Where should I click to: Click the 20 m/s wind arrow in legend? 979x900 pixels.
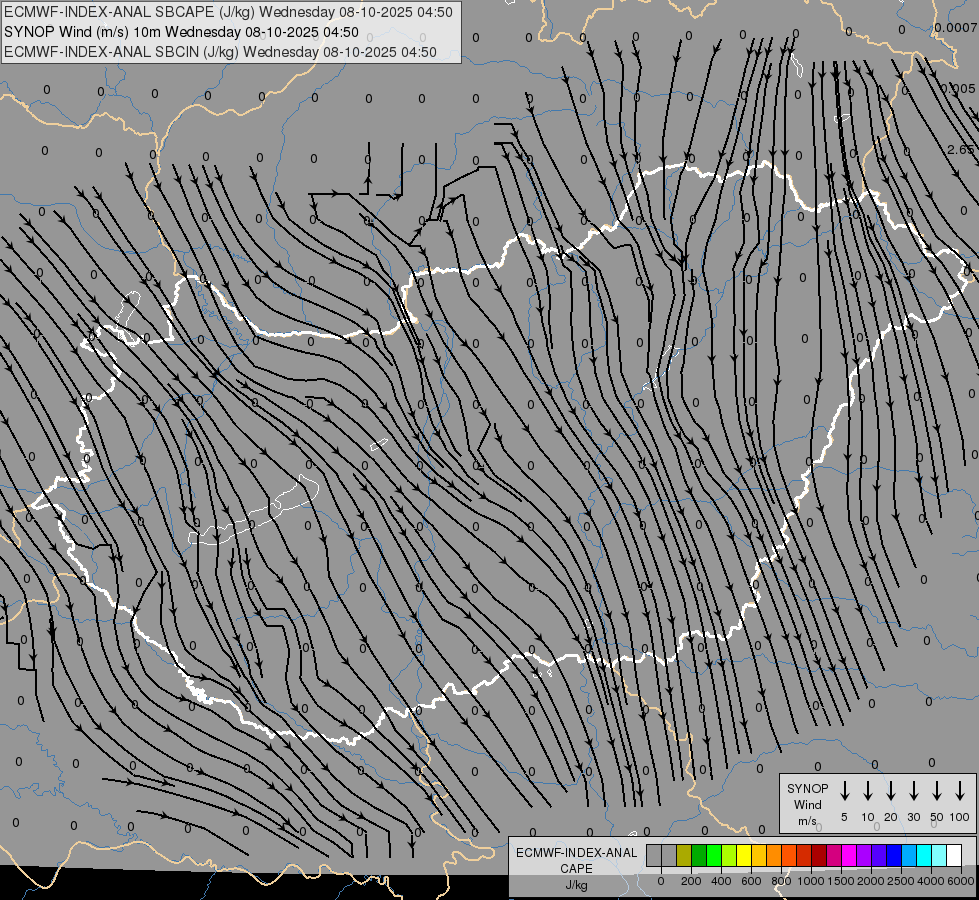point(891,790)
